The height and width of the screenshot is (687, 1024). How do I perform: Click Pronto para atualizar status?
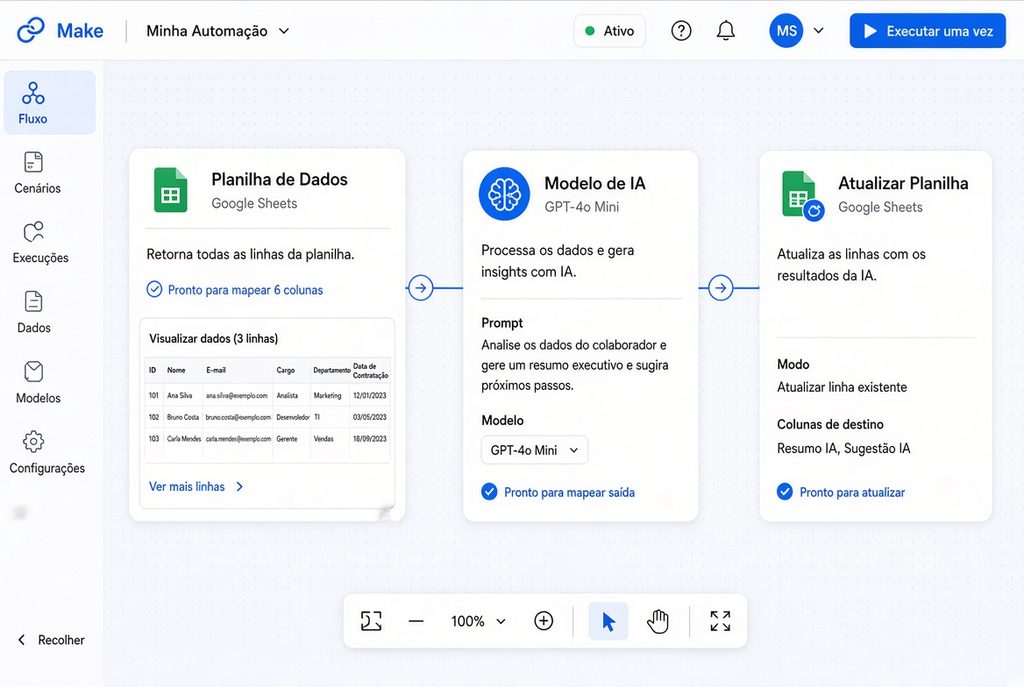point(841,492)
